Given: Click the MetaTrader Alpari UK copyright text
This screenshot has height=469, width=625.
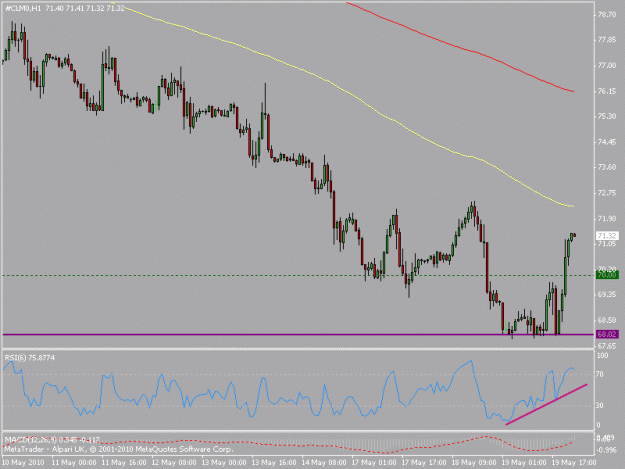Looking at the screenshot, I should pyautogui.click(x=119, y=449).
